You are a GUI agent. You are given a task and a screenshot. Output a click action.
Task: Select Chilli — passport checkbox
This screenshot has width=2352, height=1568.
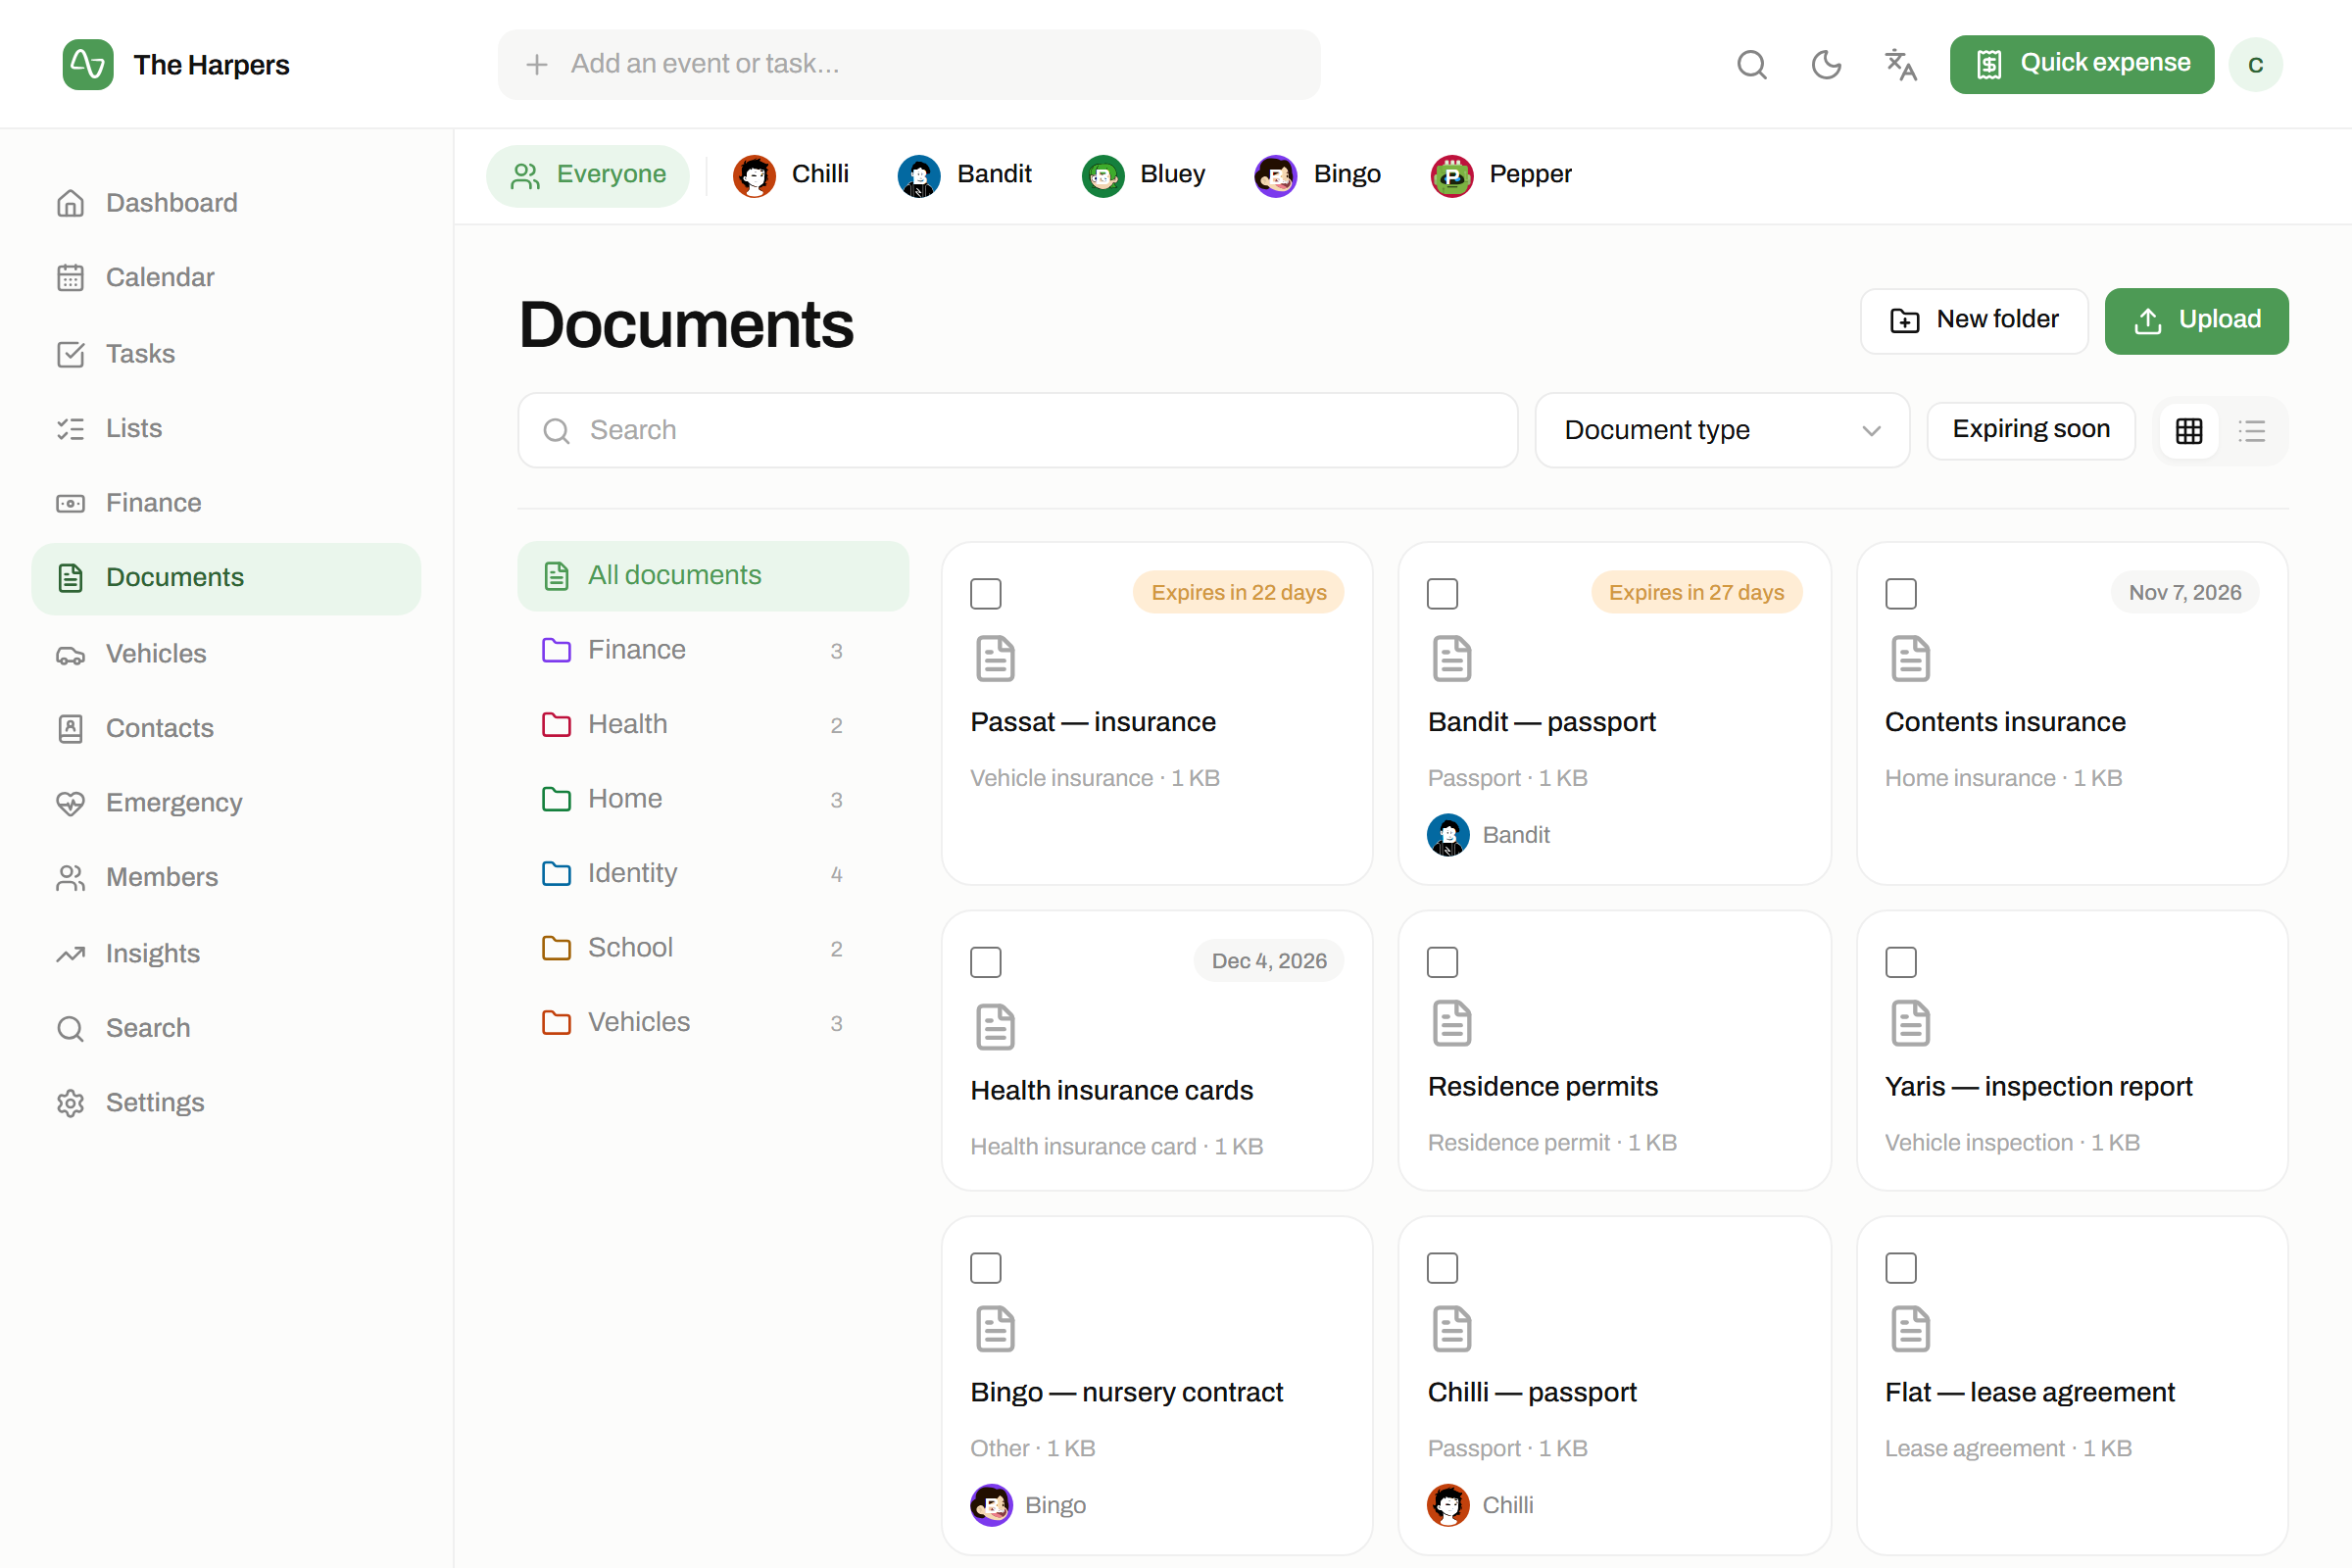1442,1268
